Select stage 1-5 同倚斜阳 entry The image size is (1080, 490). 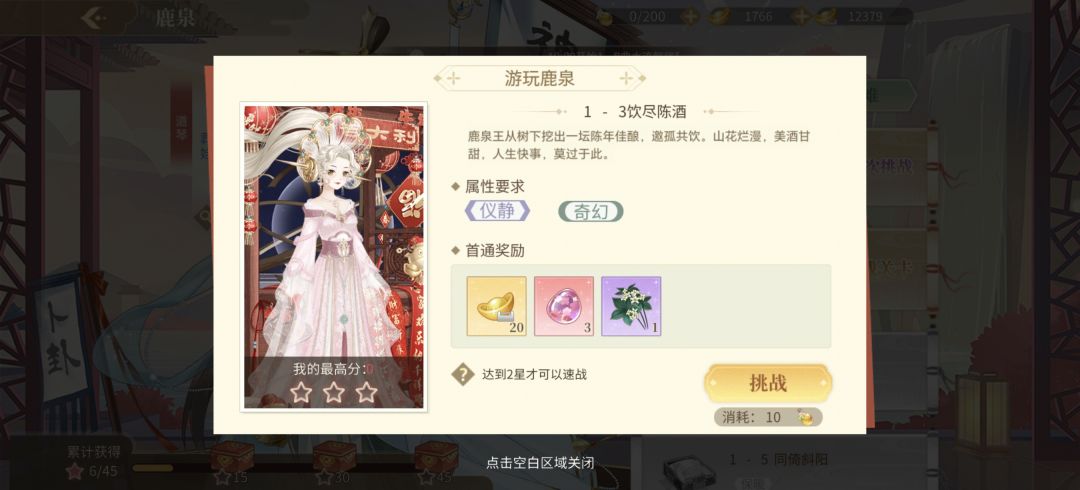pyautogui.click(x=778, y=460)
